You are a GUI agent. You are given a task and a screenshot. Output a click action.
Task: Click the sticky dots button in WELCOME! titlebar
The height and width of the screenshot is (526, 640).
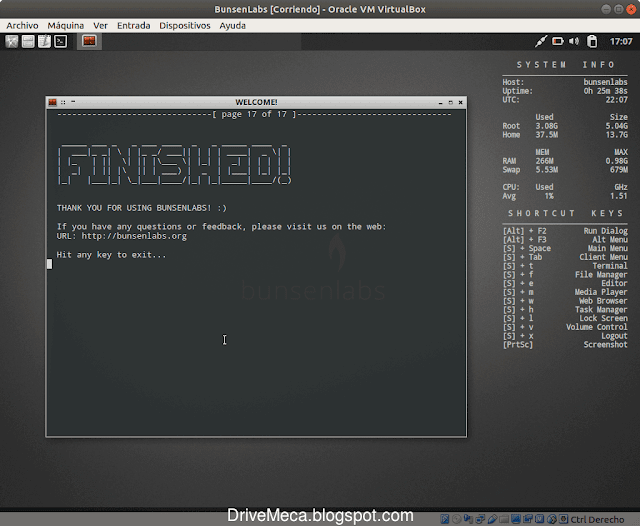click(63, 102)
